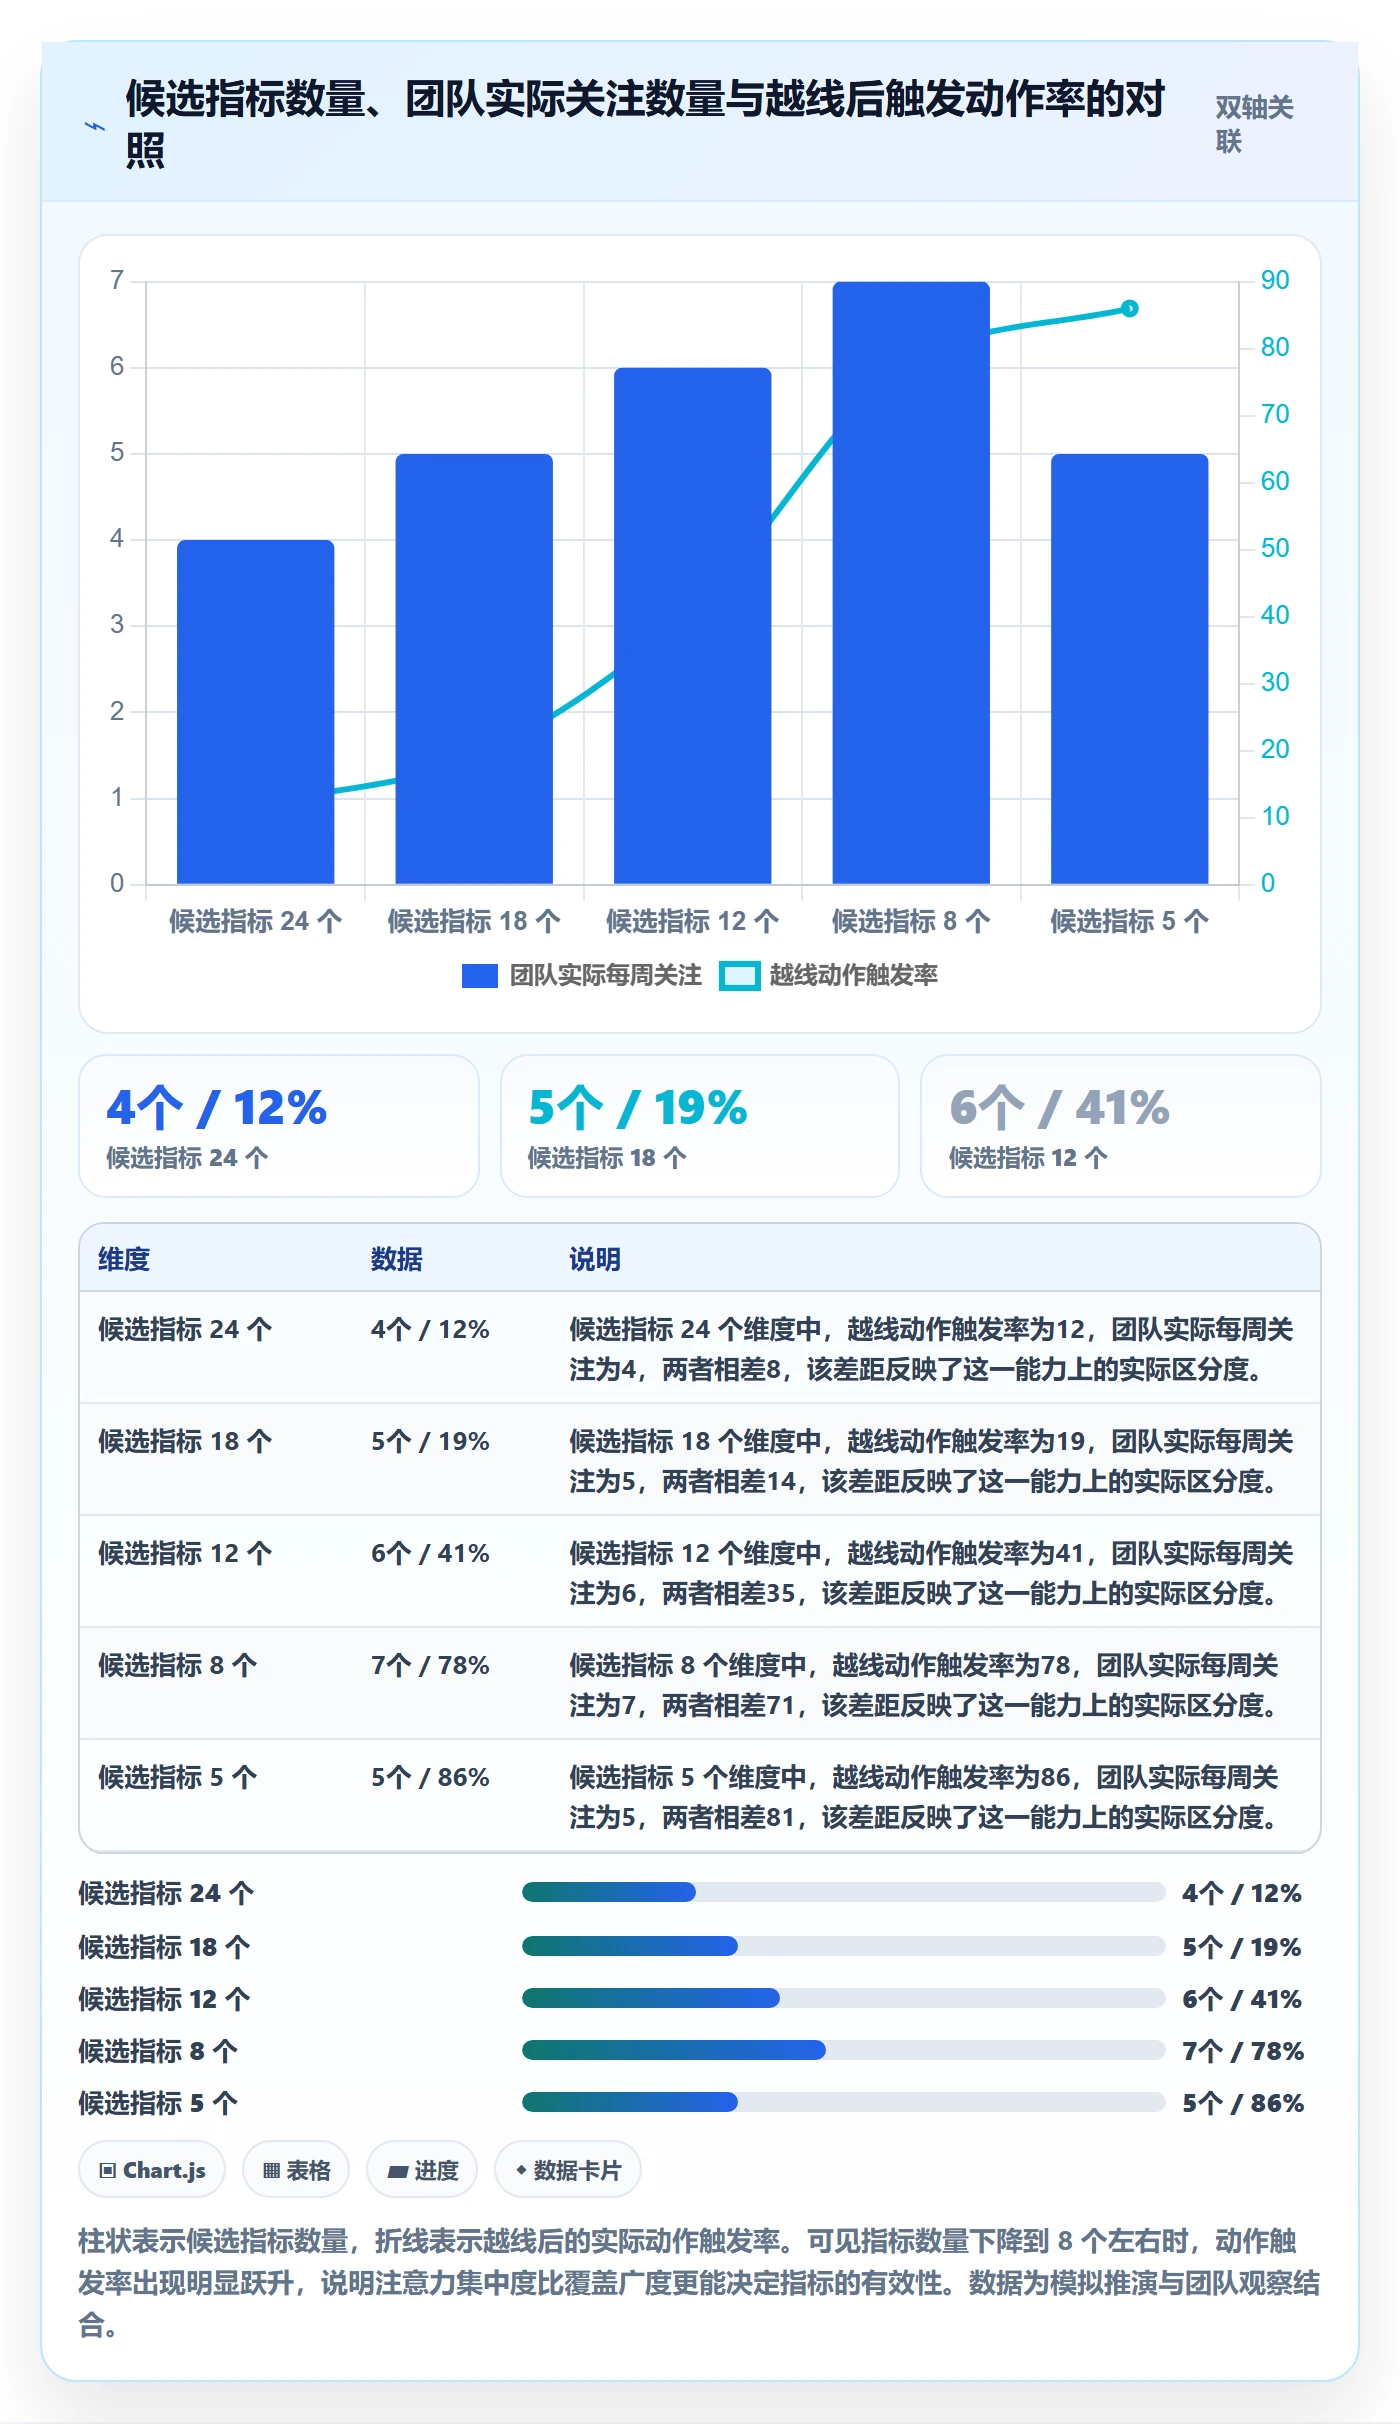Click the bar for 候选指标 18 个
The image size is (1400, 2424).
[x=474, y=669]
